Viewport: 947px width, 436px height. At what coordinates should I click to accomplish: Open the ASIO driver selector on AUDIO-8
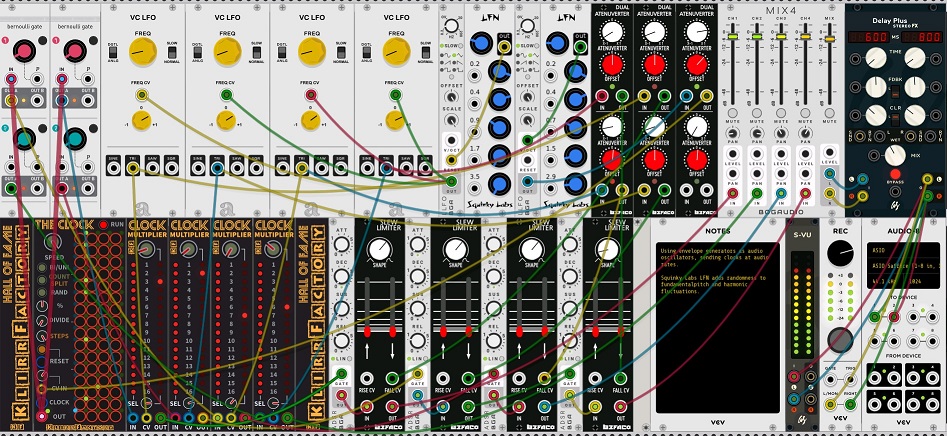tap(904, 249)
